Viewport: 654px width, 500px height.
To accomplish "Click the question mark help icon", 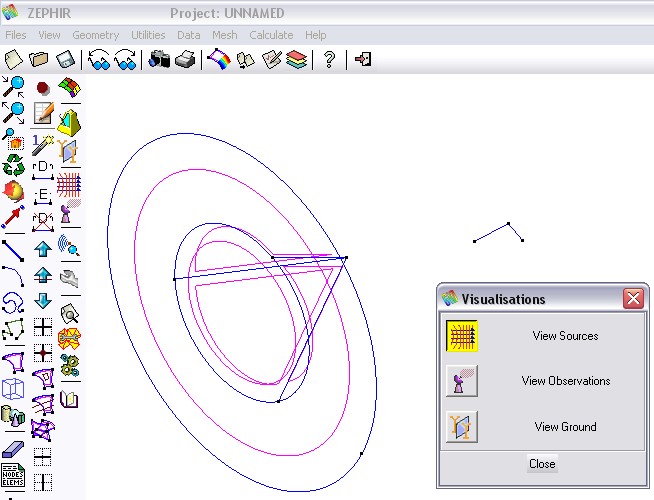I will [x=329, y=60].
